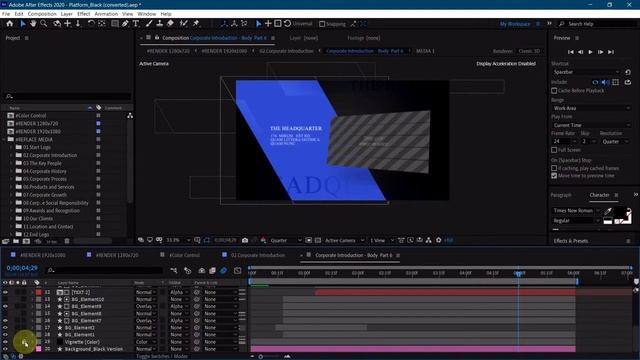The image size is (640, 360).
Task: Select the Eraser tool
Action: (170, 24)
